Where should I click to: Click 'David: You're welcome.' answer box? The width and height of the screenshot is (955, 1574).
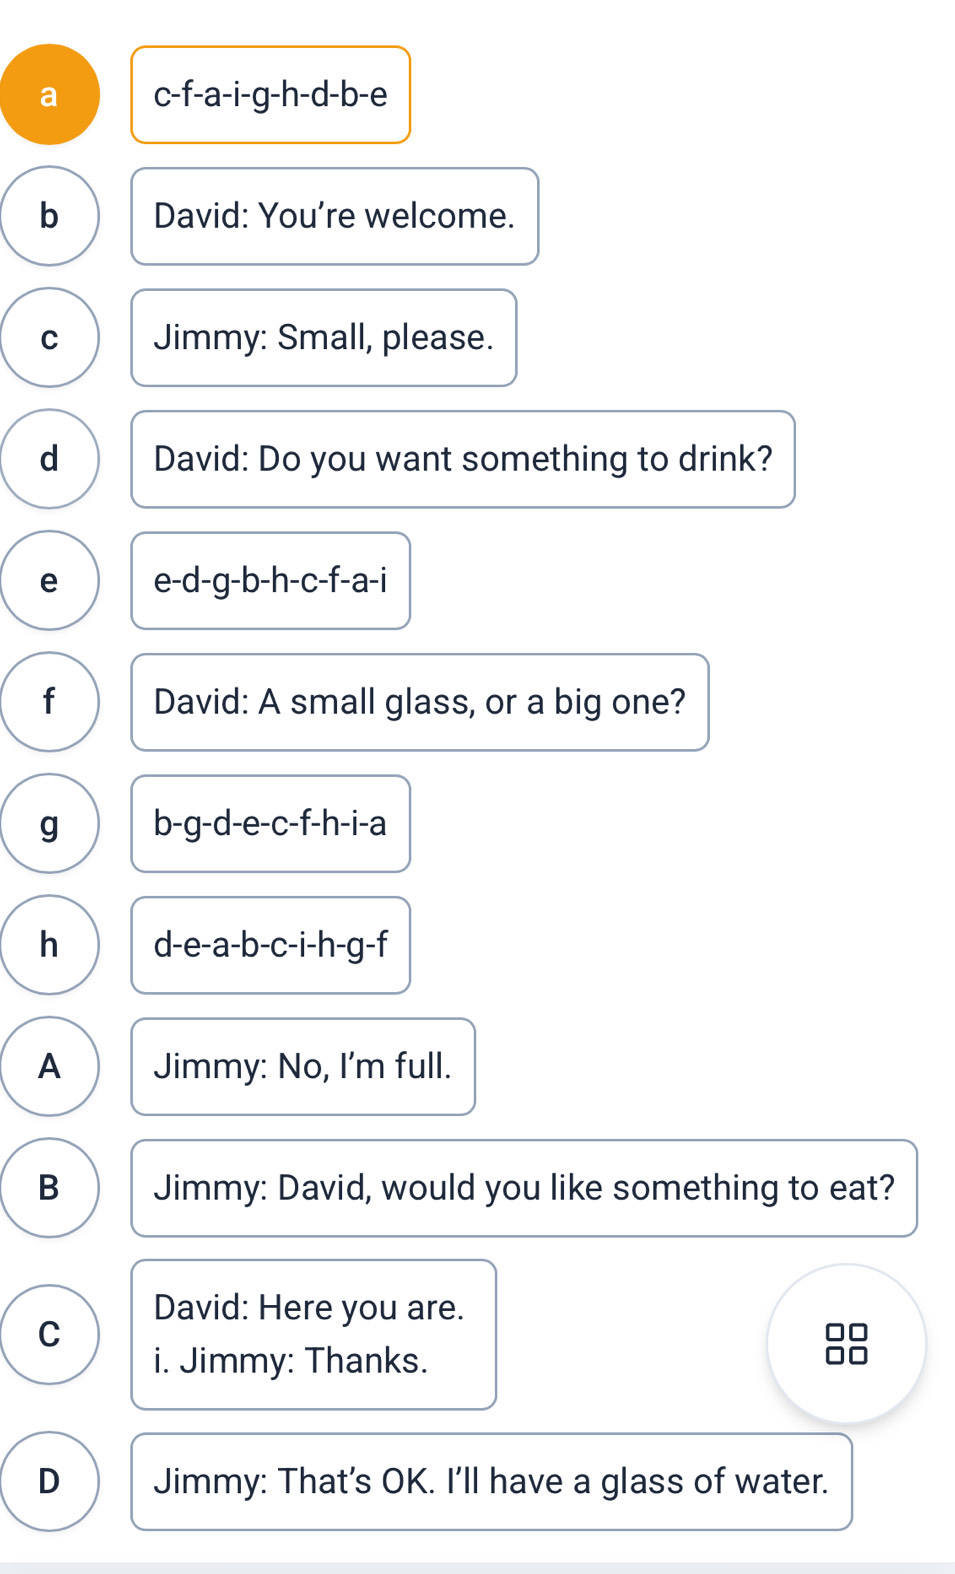pos(334,216)
